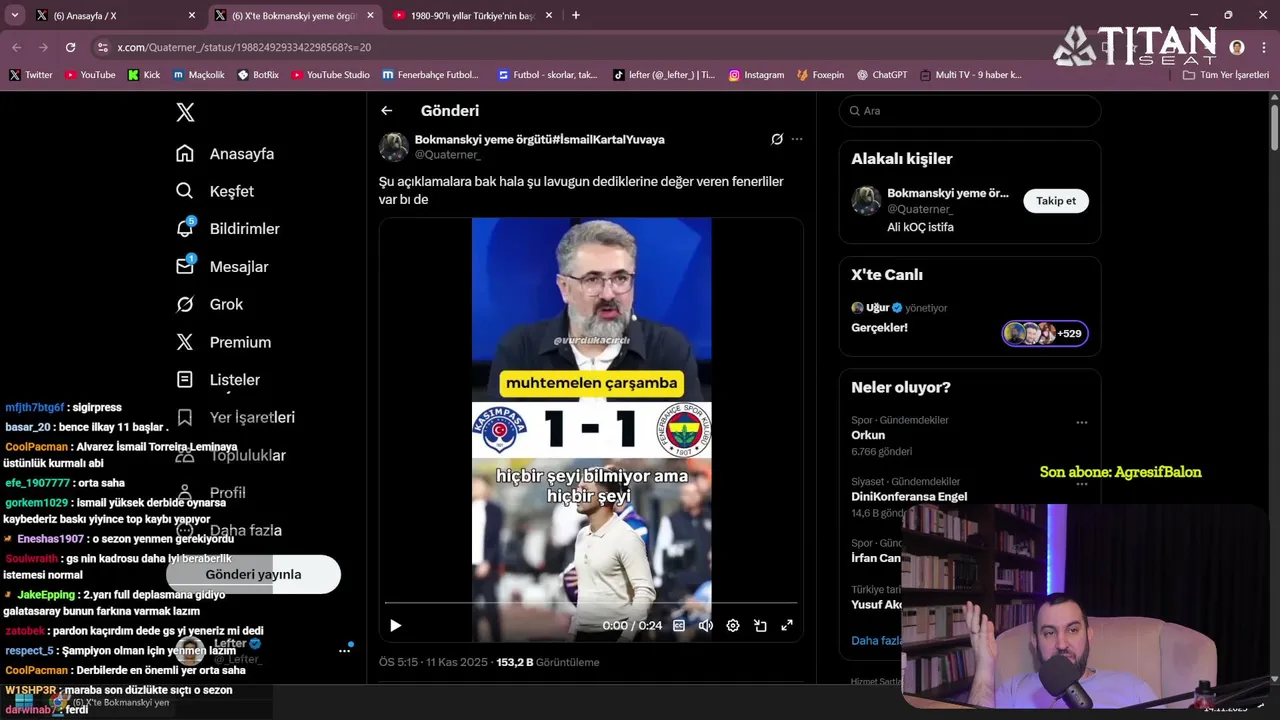Image resolution: width=1280 pixels, height=720 pixels.
Task: Click the Anasayfa house icon
Action: (x=185, y=154)
